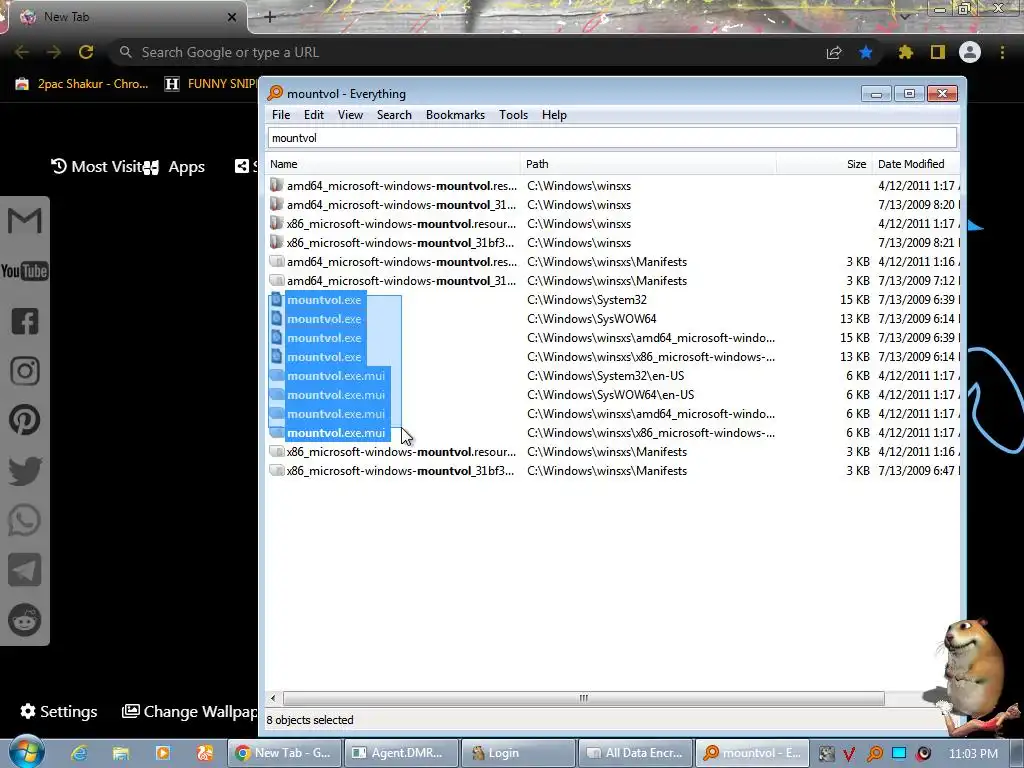Open new tab page Settings
Screen dimensions: 1024x768
tap(59, 711)
